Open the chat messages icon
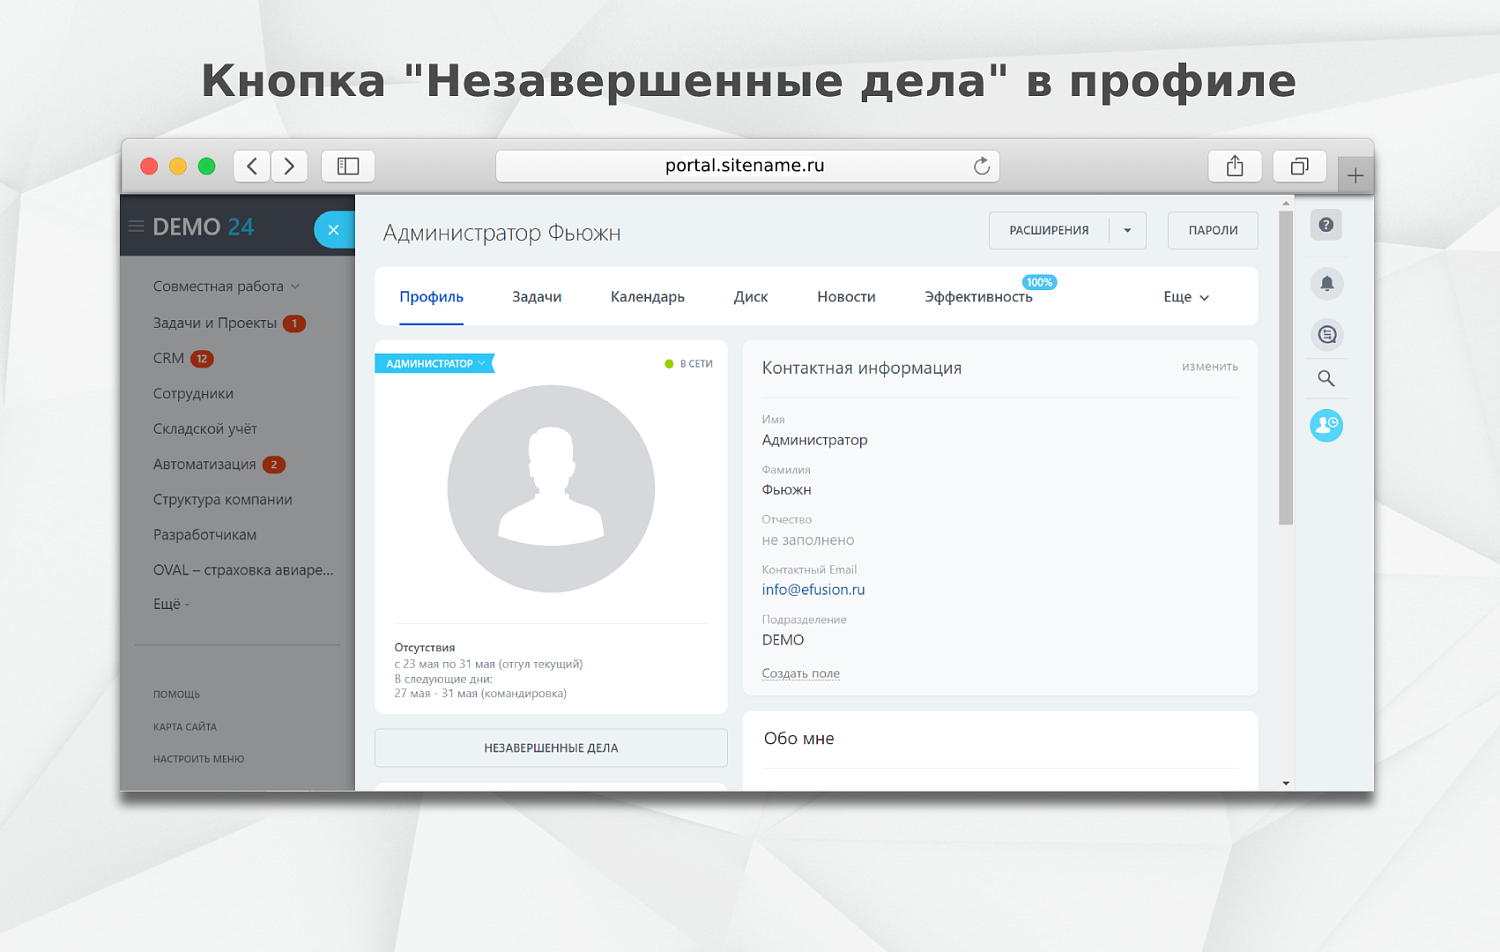The height and width of the screenshot is (952, 1500). [1326, 334]
